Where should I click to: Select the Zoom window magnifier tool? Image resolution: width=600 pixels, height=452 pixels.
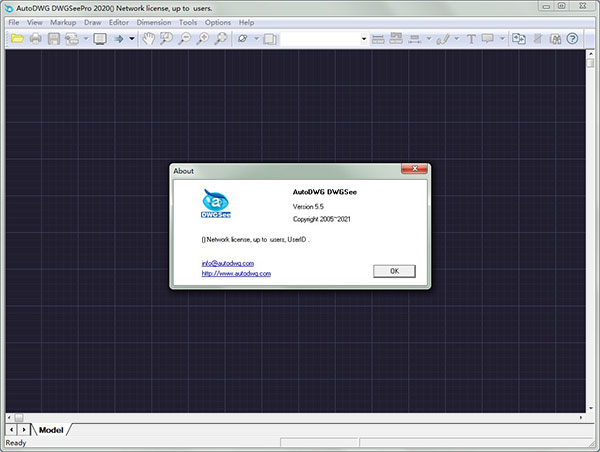(x=166, y=39)
